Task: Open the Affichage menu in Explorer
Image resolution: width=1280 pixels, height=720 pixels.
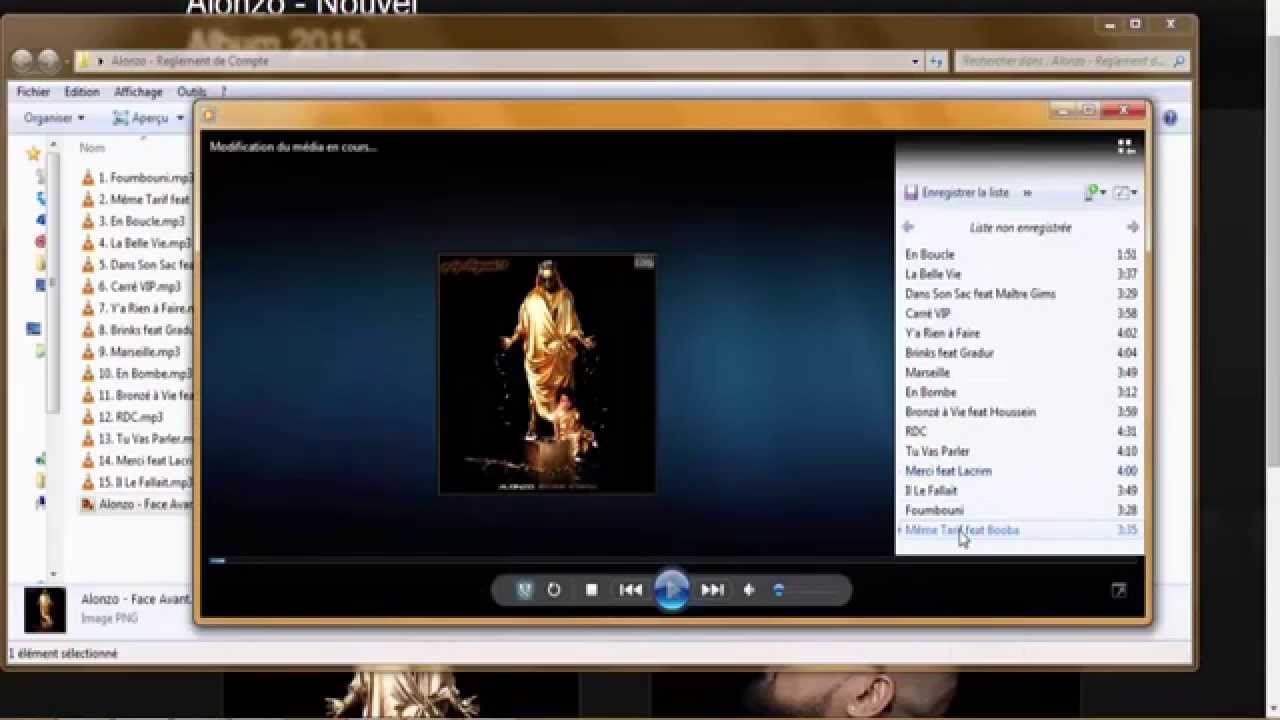Action: pyautogui.click(x=138, y=91)
